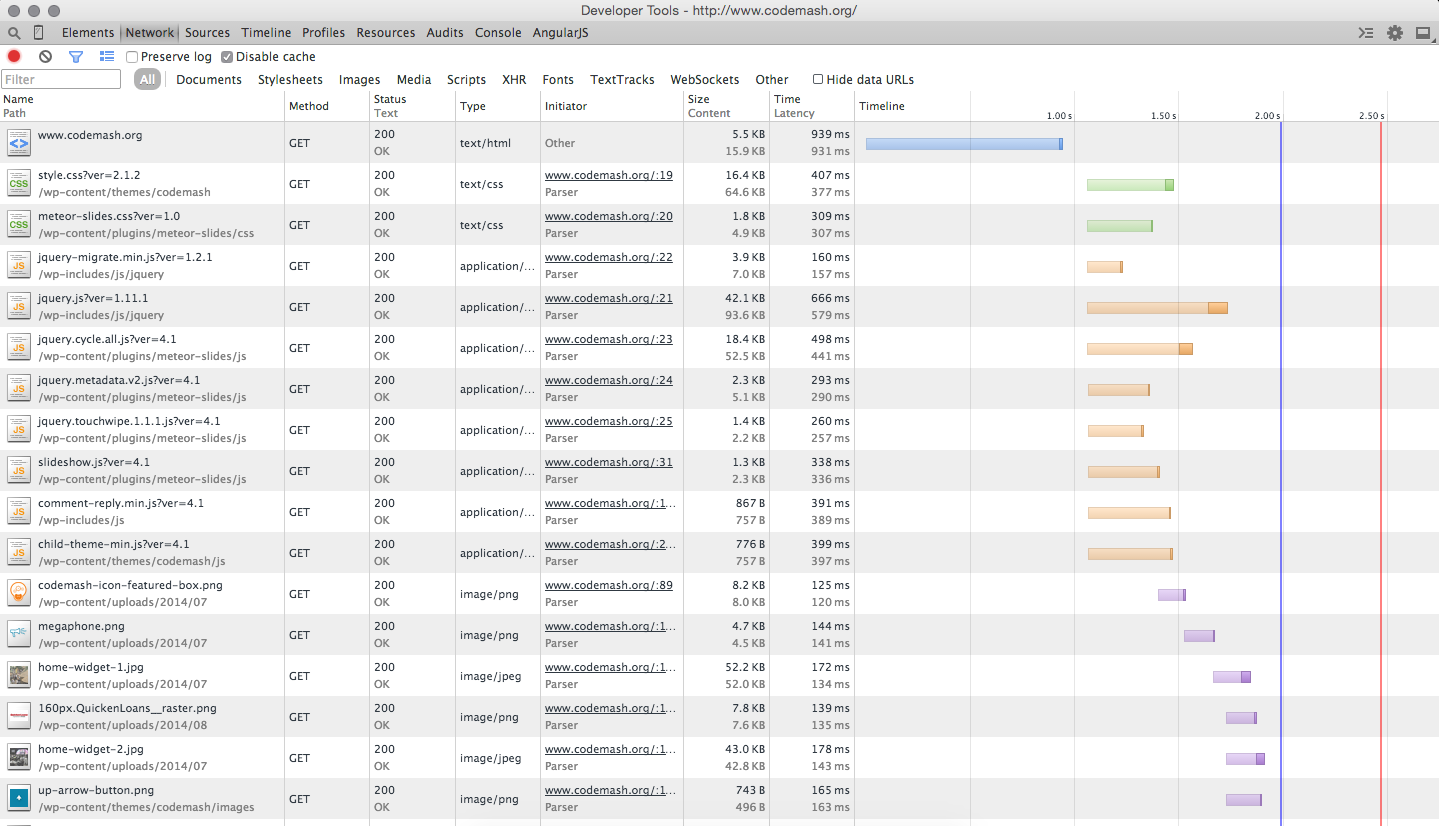Toggle the blue filter funnel icon
This screenshot has height=826, width=1439.
coord(75,57)
